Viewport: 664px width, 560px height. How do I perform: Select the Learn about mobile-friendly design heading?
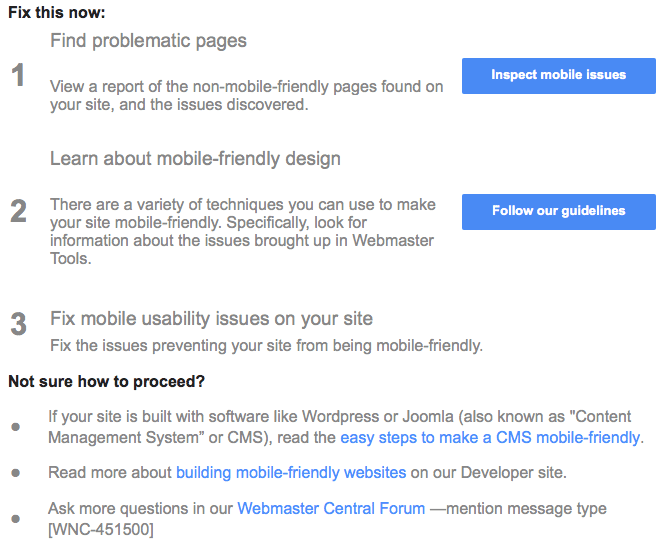tap(195, 159)
